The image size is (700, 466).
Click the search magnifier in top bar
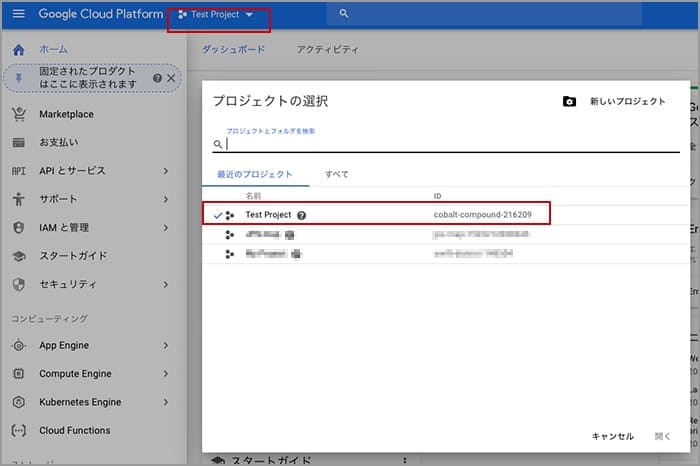tap(343, 13)
